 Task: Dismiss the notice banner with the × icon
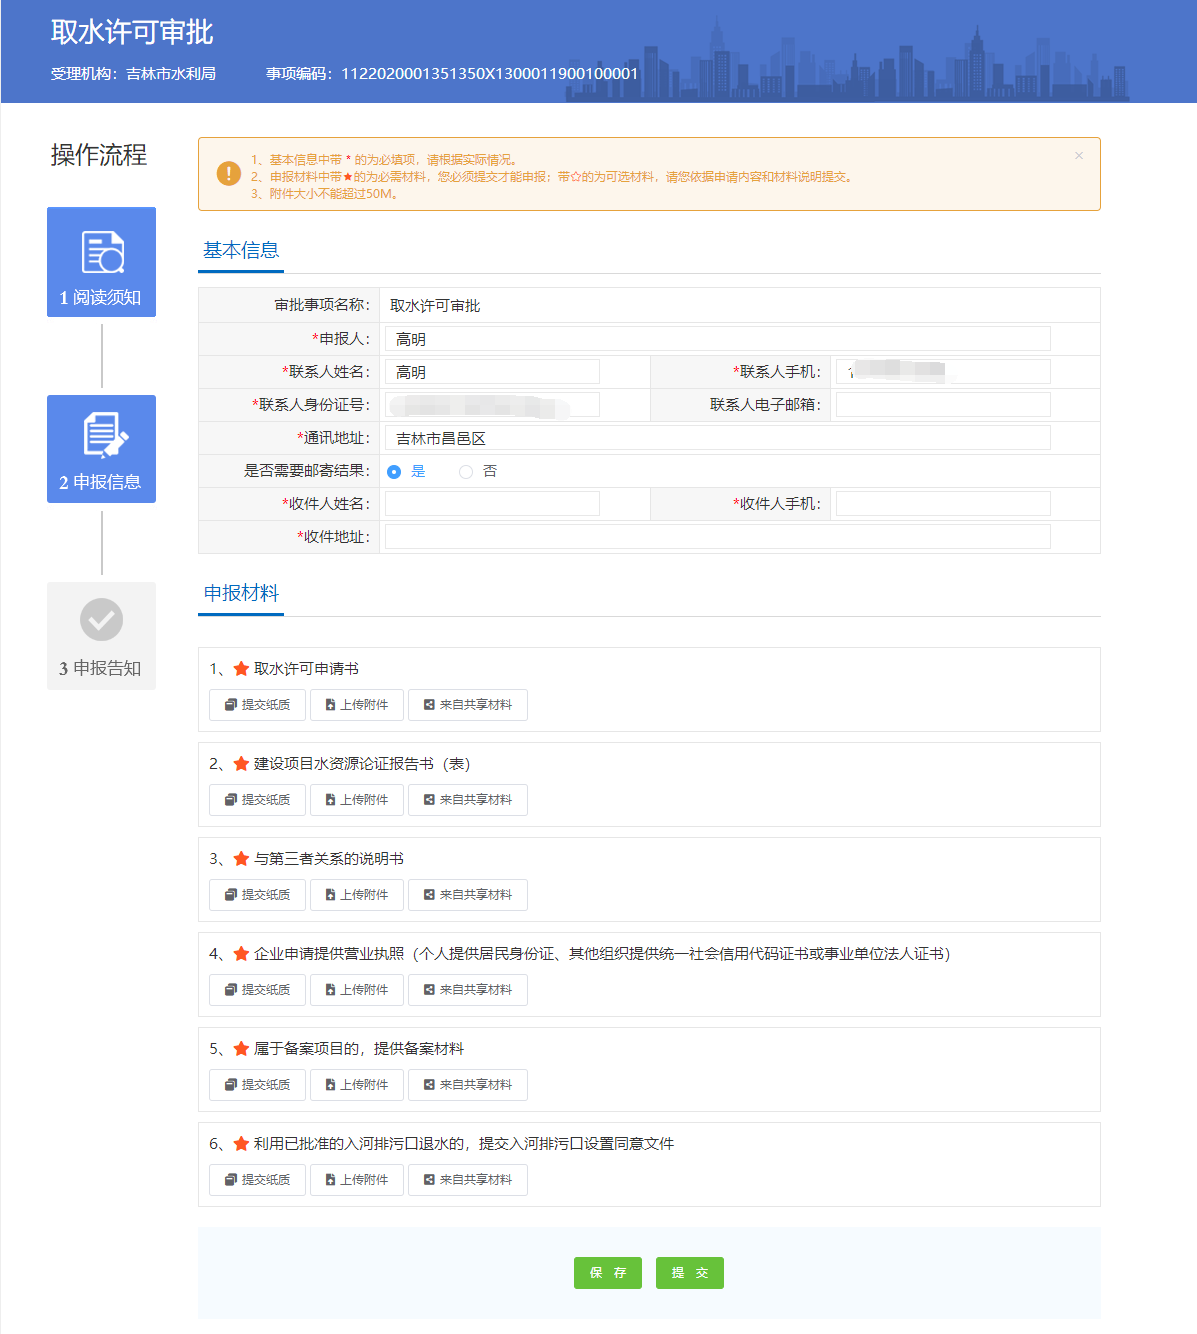click(x=1078, y=155)
